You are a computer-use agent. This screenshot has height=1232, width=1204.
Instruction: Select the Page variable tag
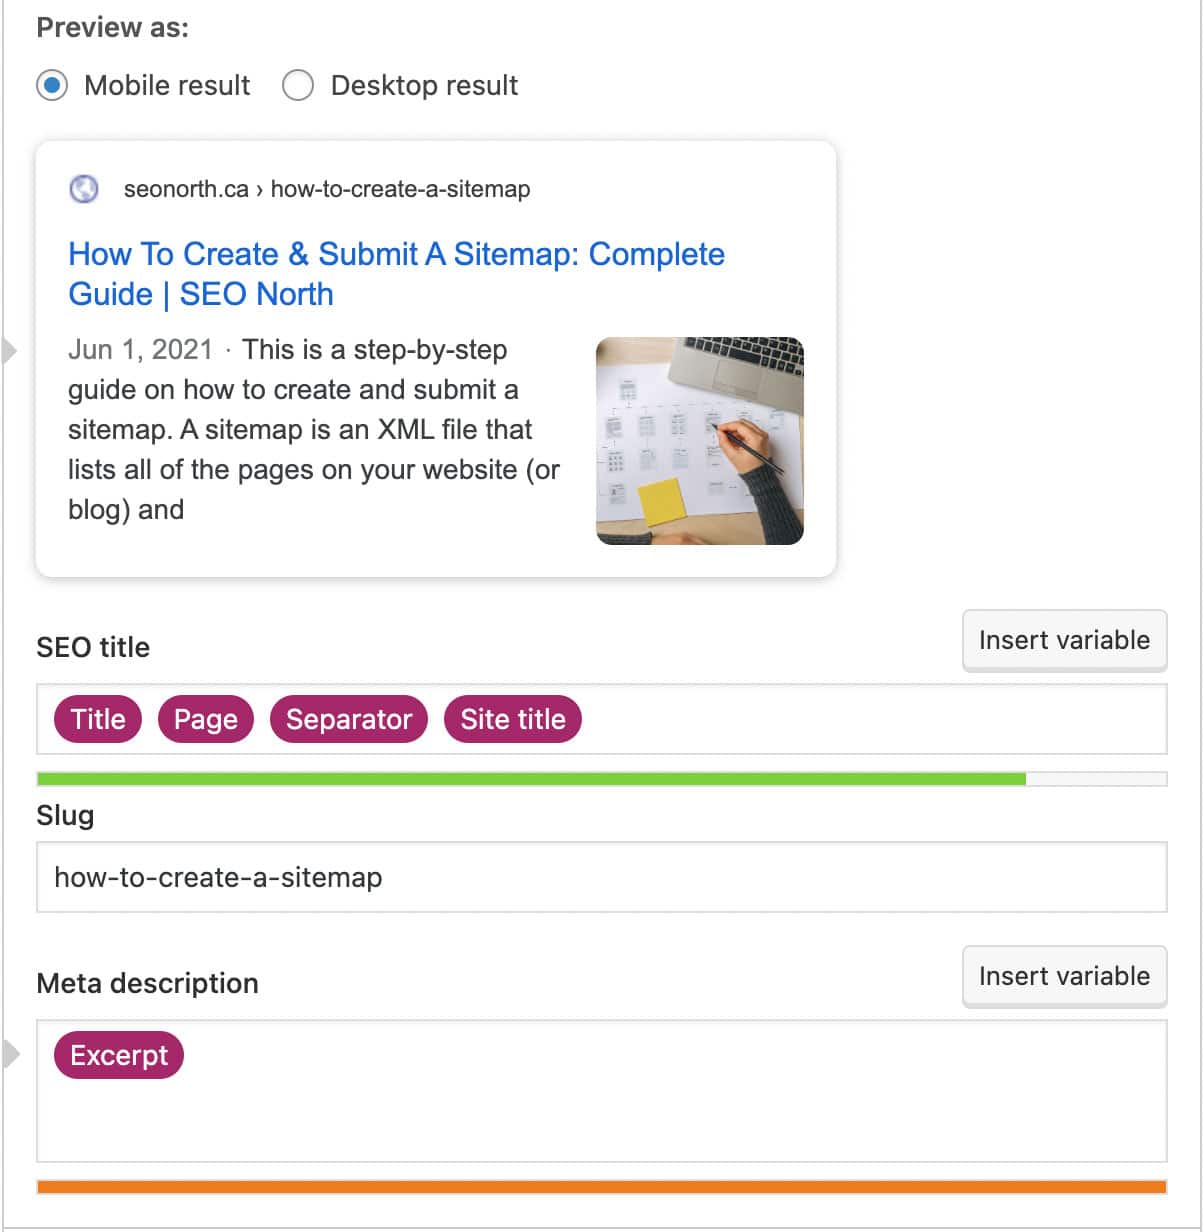pyautogui.click(x=206, y=719)
